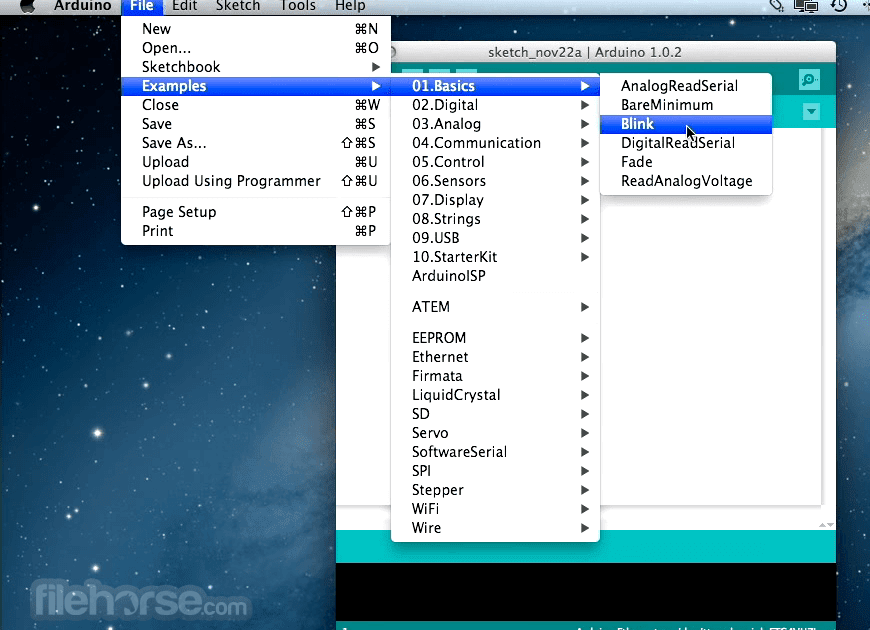
Task: Expand Firmata library examples
Action: [495, 376]
